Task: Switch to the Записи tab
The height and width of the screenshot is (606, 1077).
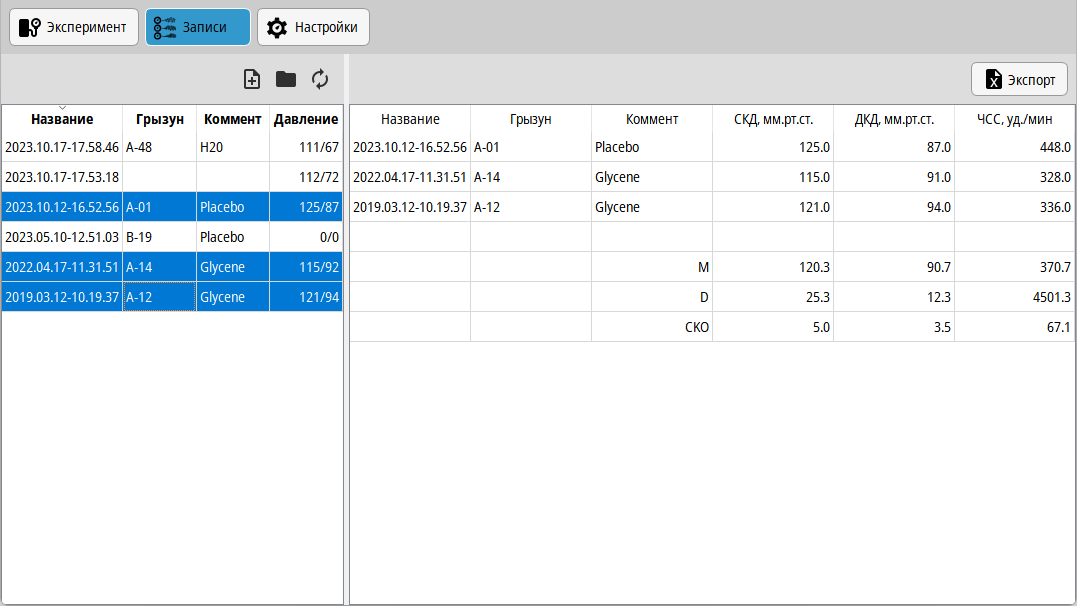Action: click(198, 27)
